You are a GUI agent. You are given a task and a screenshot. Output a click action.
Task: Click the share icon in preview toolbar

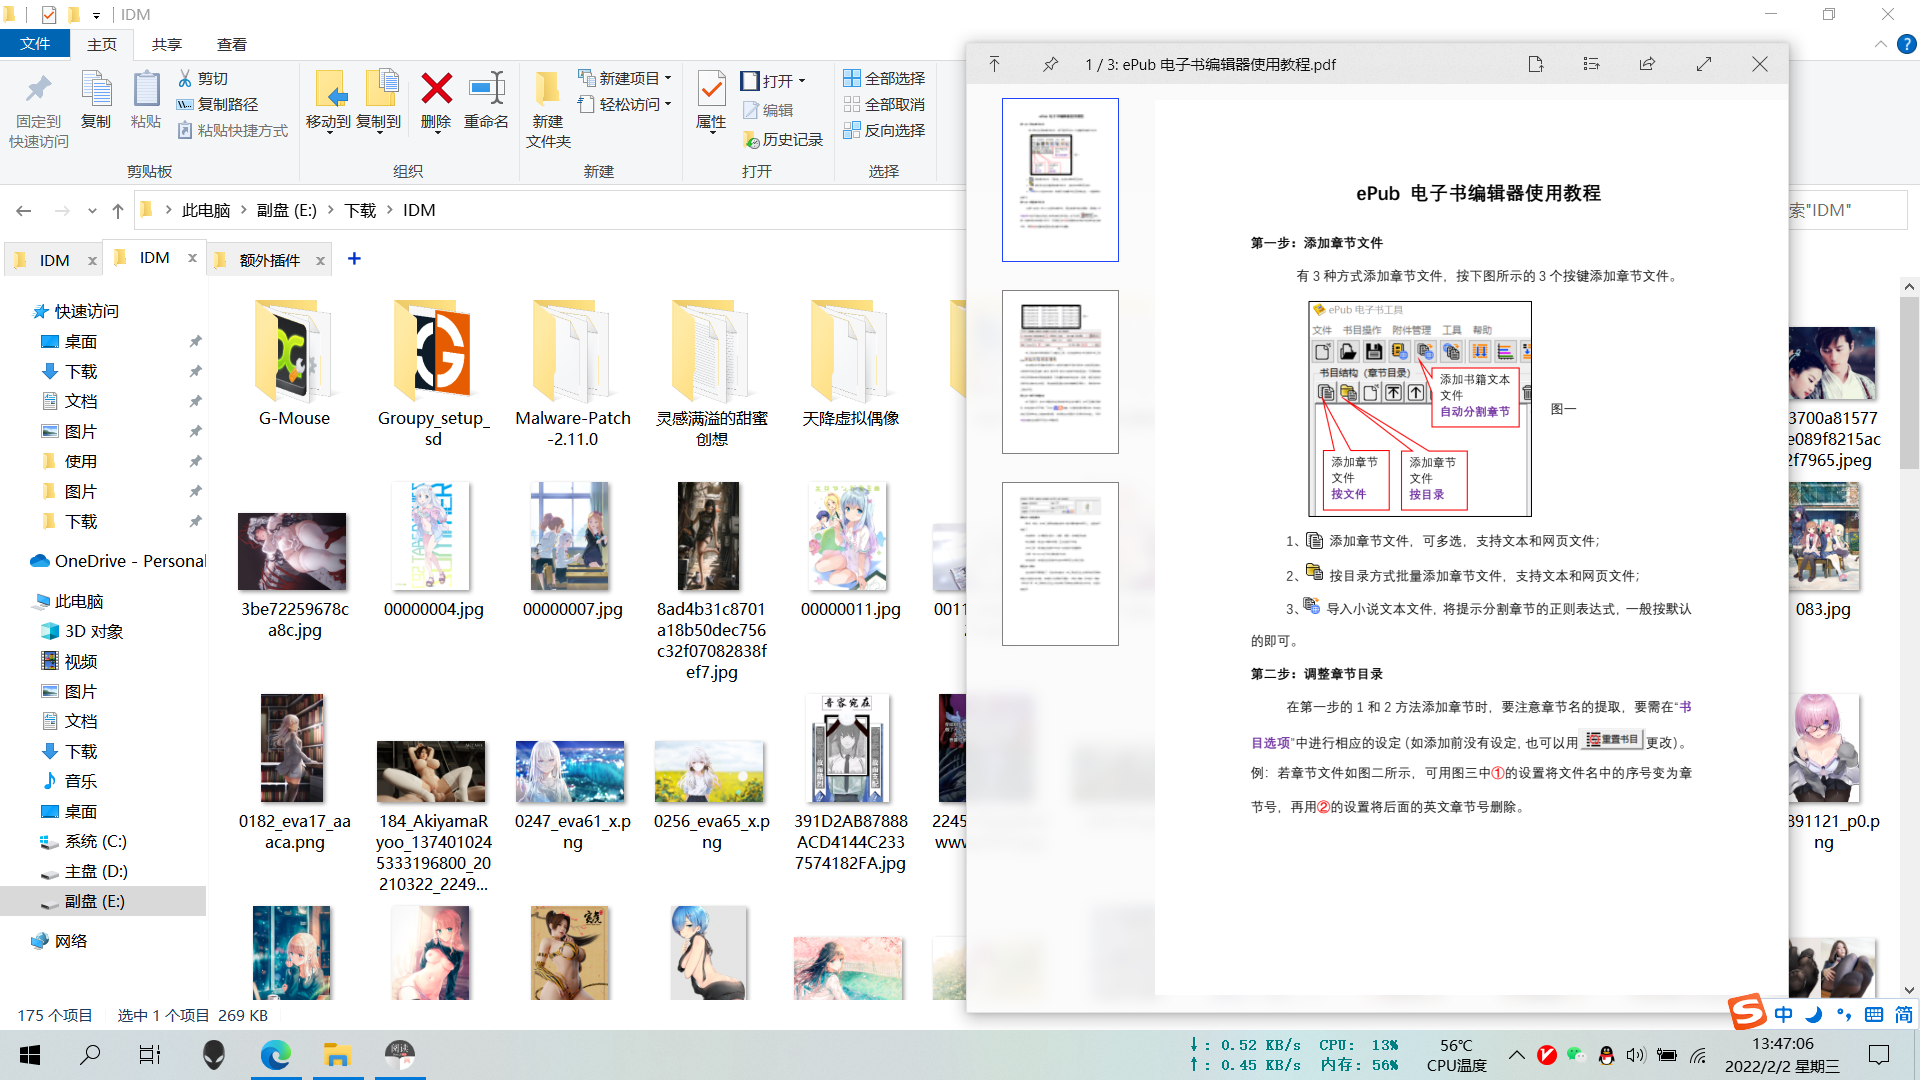point(1647,64)
